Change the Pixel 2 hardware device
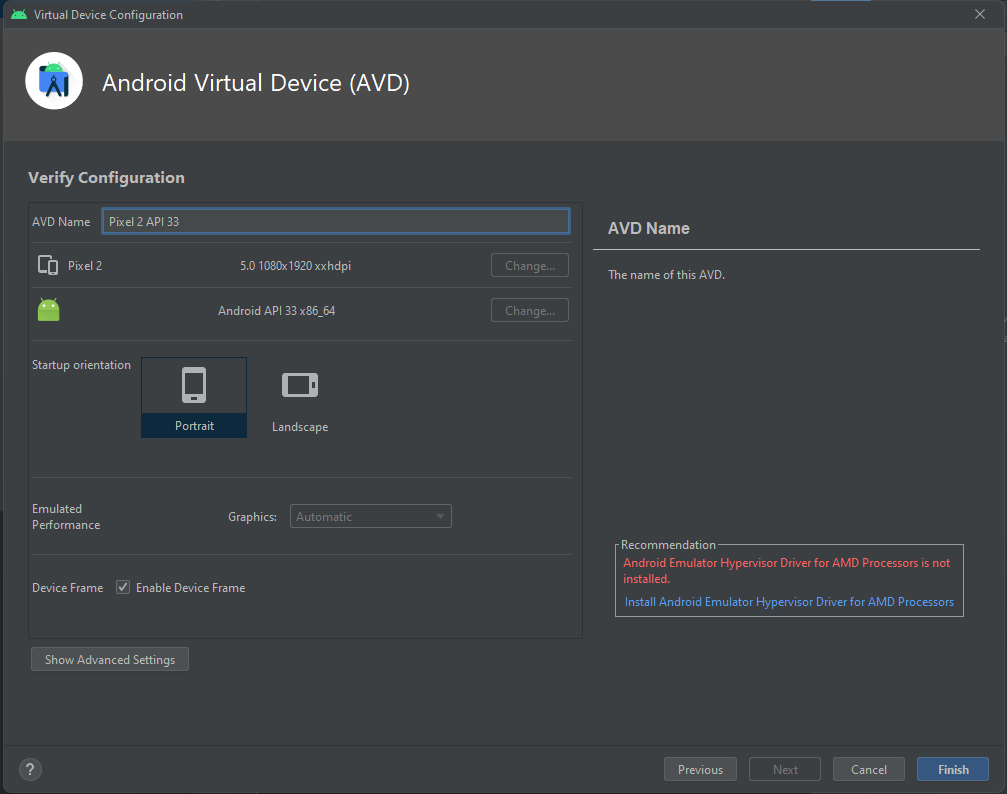Viewport: 1007px width, 794px height. pos(530,265)
